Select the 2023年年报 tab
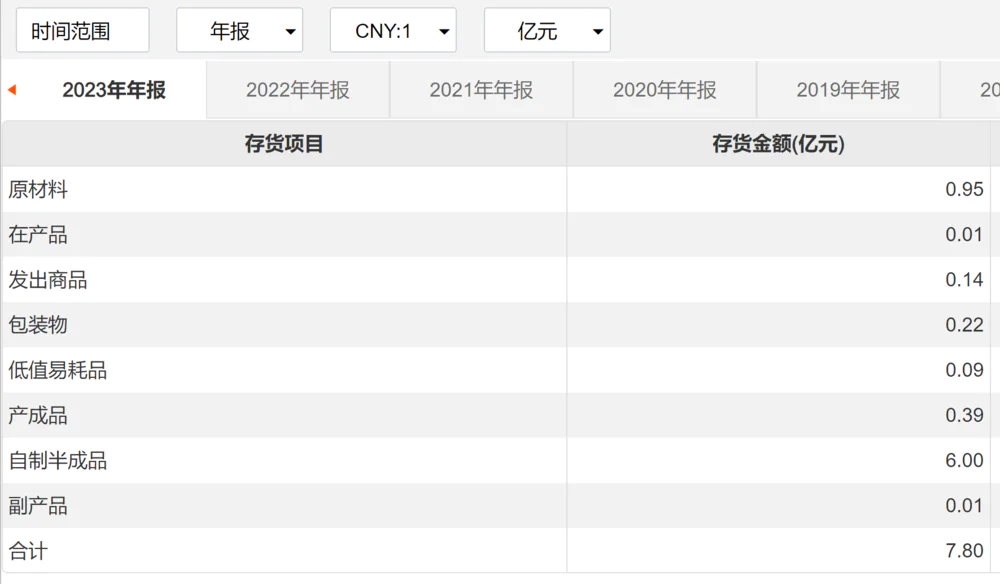 pyautogui.click(x=114, y=90)
